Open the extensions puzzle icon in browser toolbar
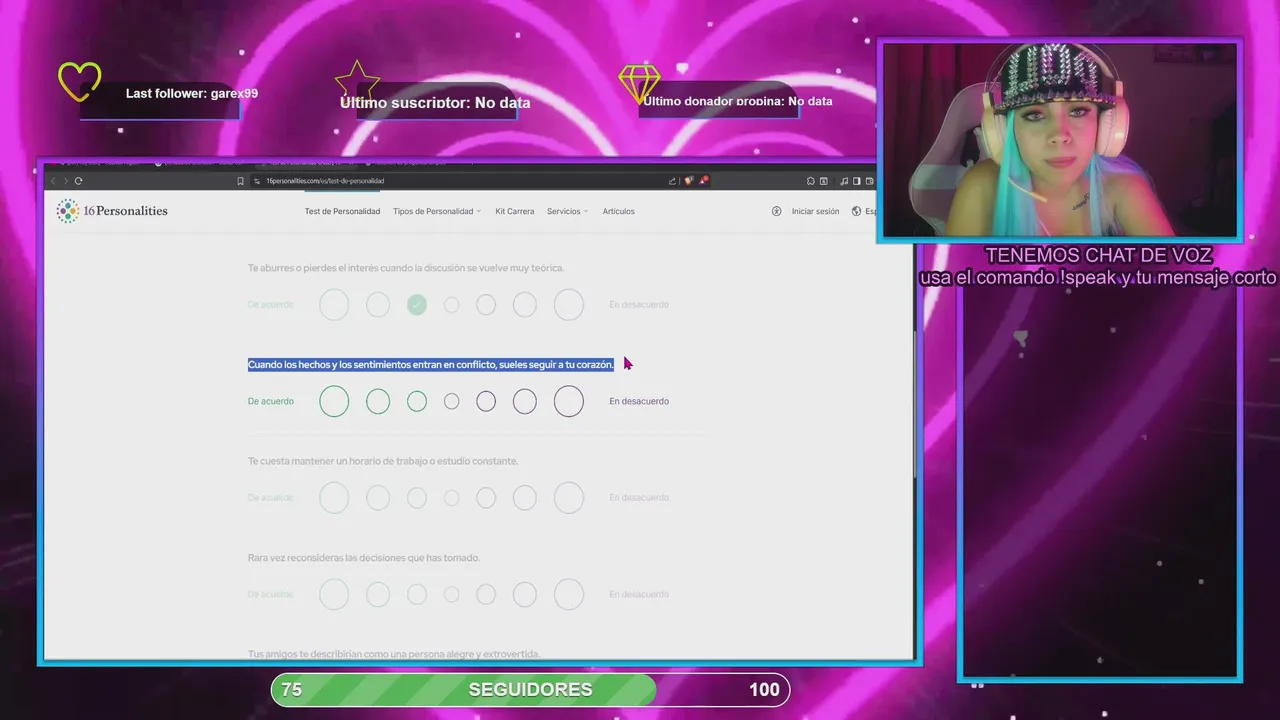Viewport: 1280px width, 720px height. point(810,181)
